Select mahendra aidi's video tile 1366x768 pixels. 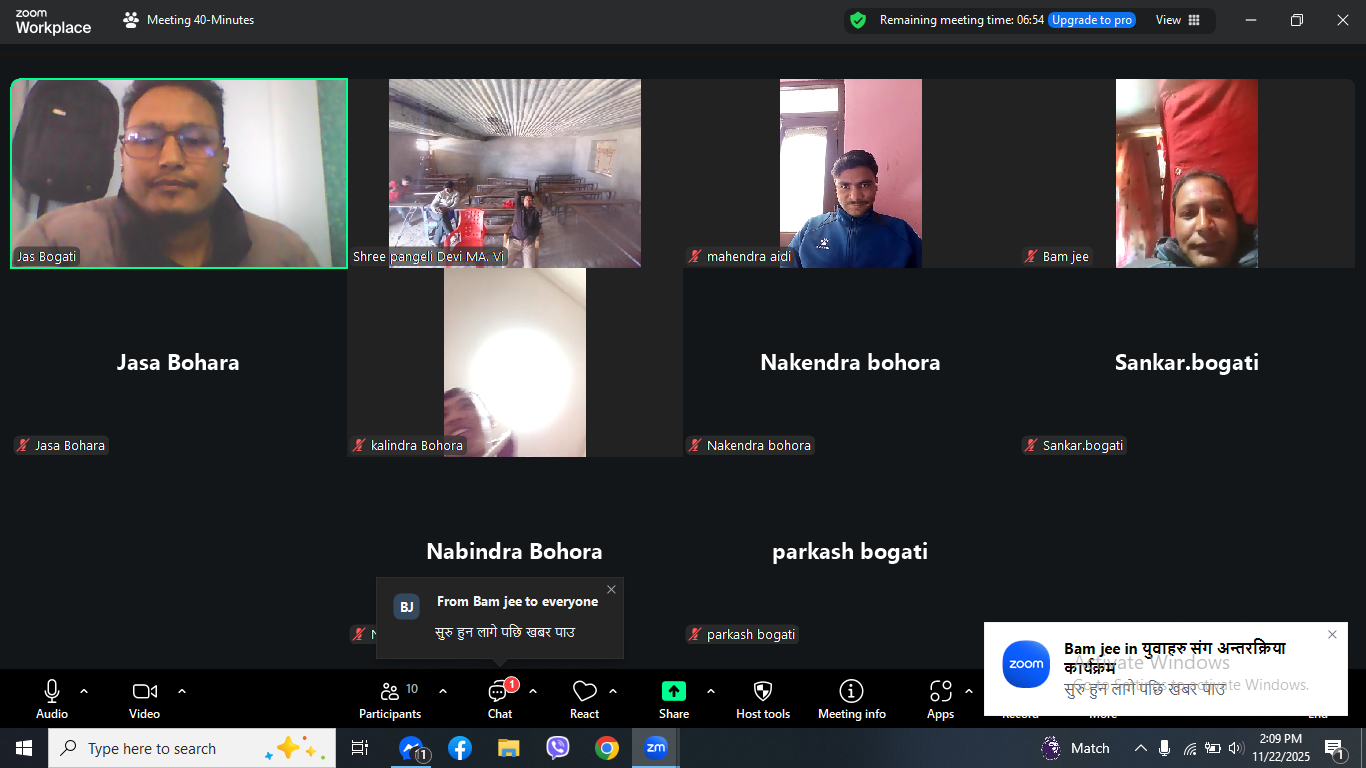point(850,173)
